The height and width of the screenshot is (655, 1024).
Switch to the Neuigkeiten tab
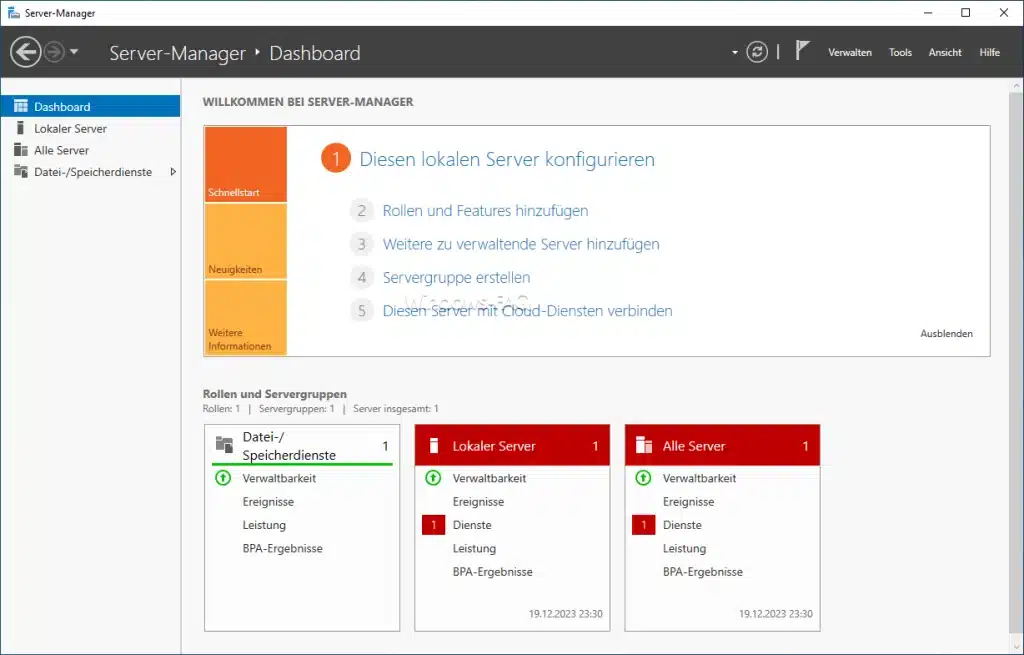tap(244, 242)
